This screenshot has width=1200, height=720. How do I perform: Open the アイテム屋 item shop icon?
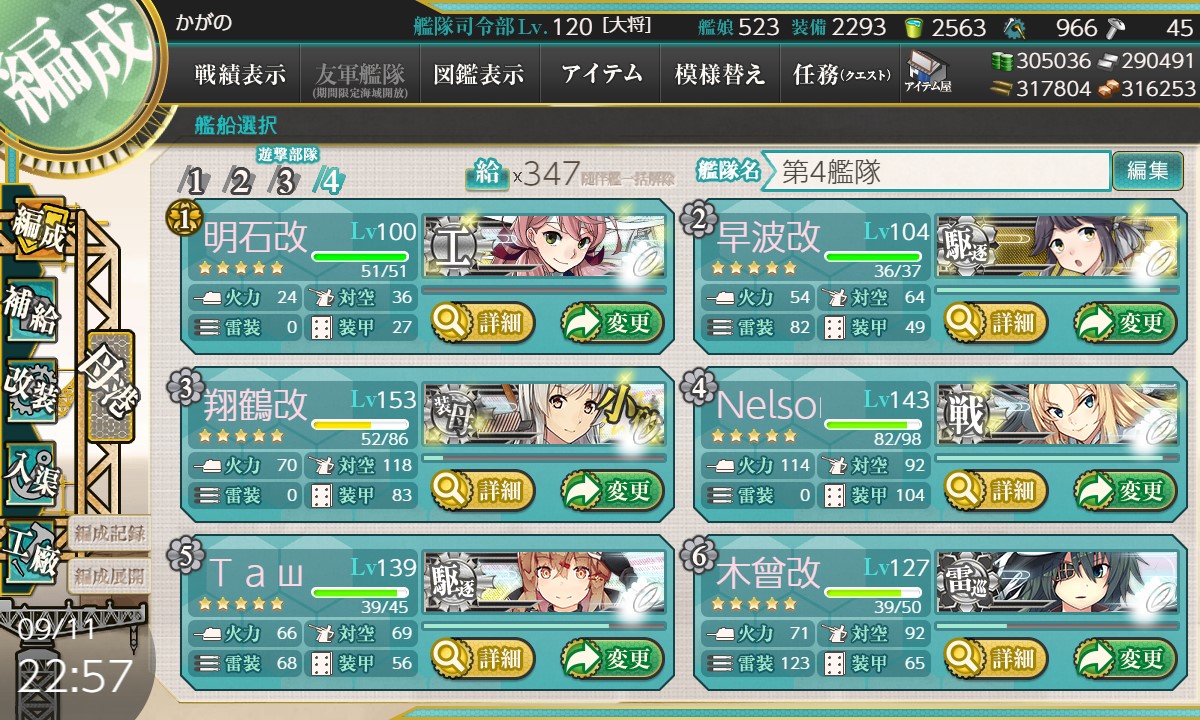927,73
